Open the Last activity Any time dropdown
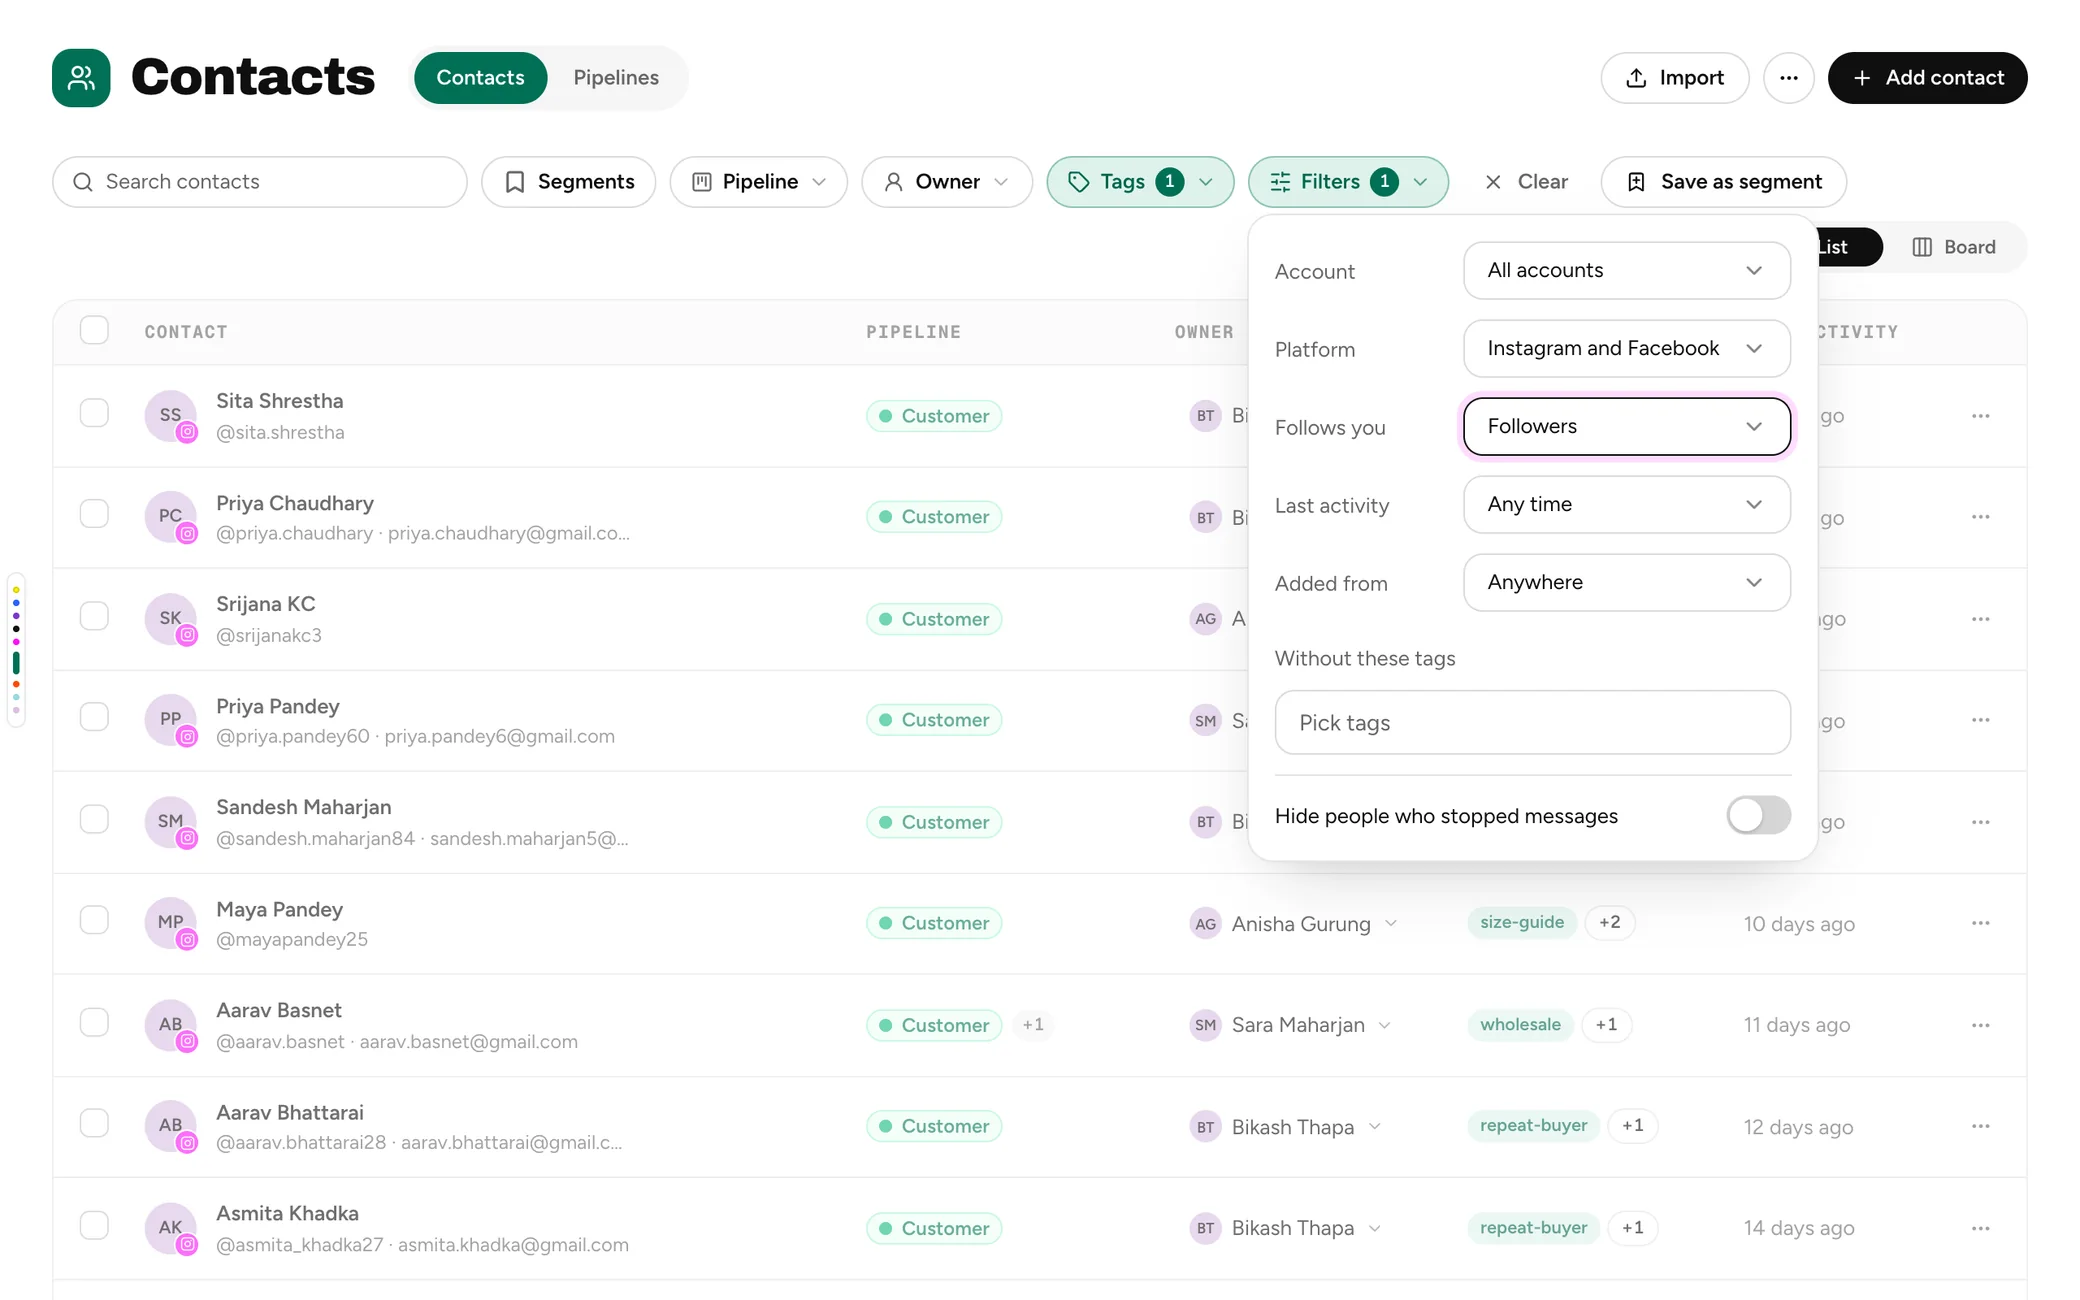This screenshot has height=1300, width=2080. pyautogui.click(x=1626, y=504)
